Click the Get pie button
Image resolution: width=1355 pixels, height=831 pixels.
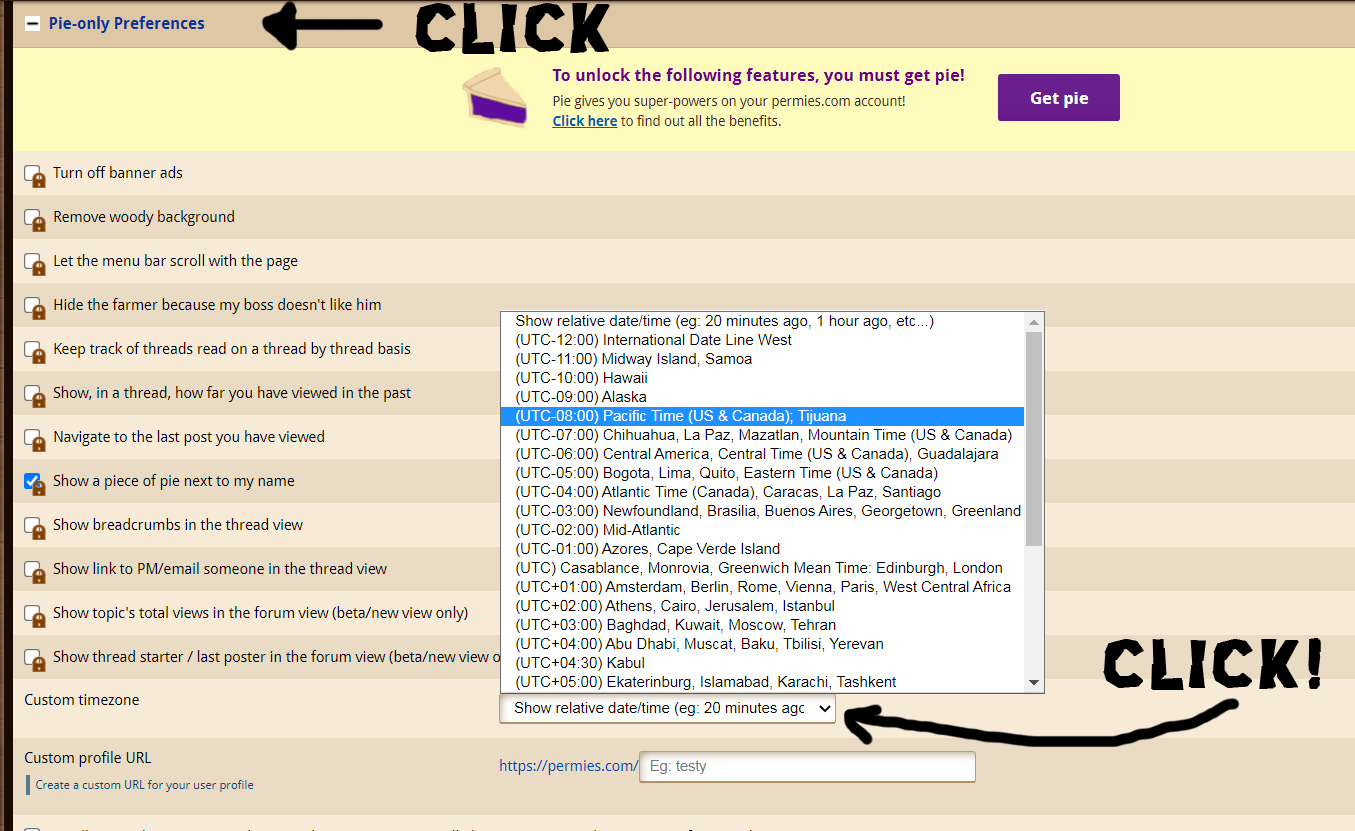tap(1058, 98)
